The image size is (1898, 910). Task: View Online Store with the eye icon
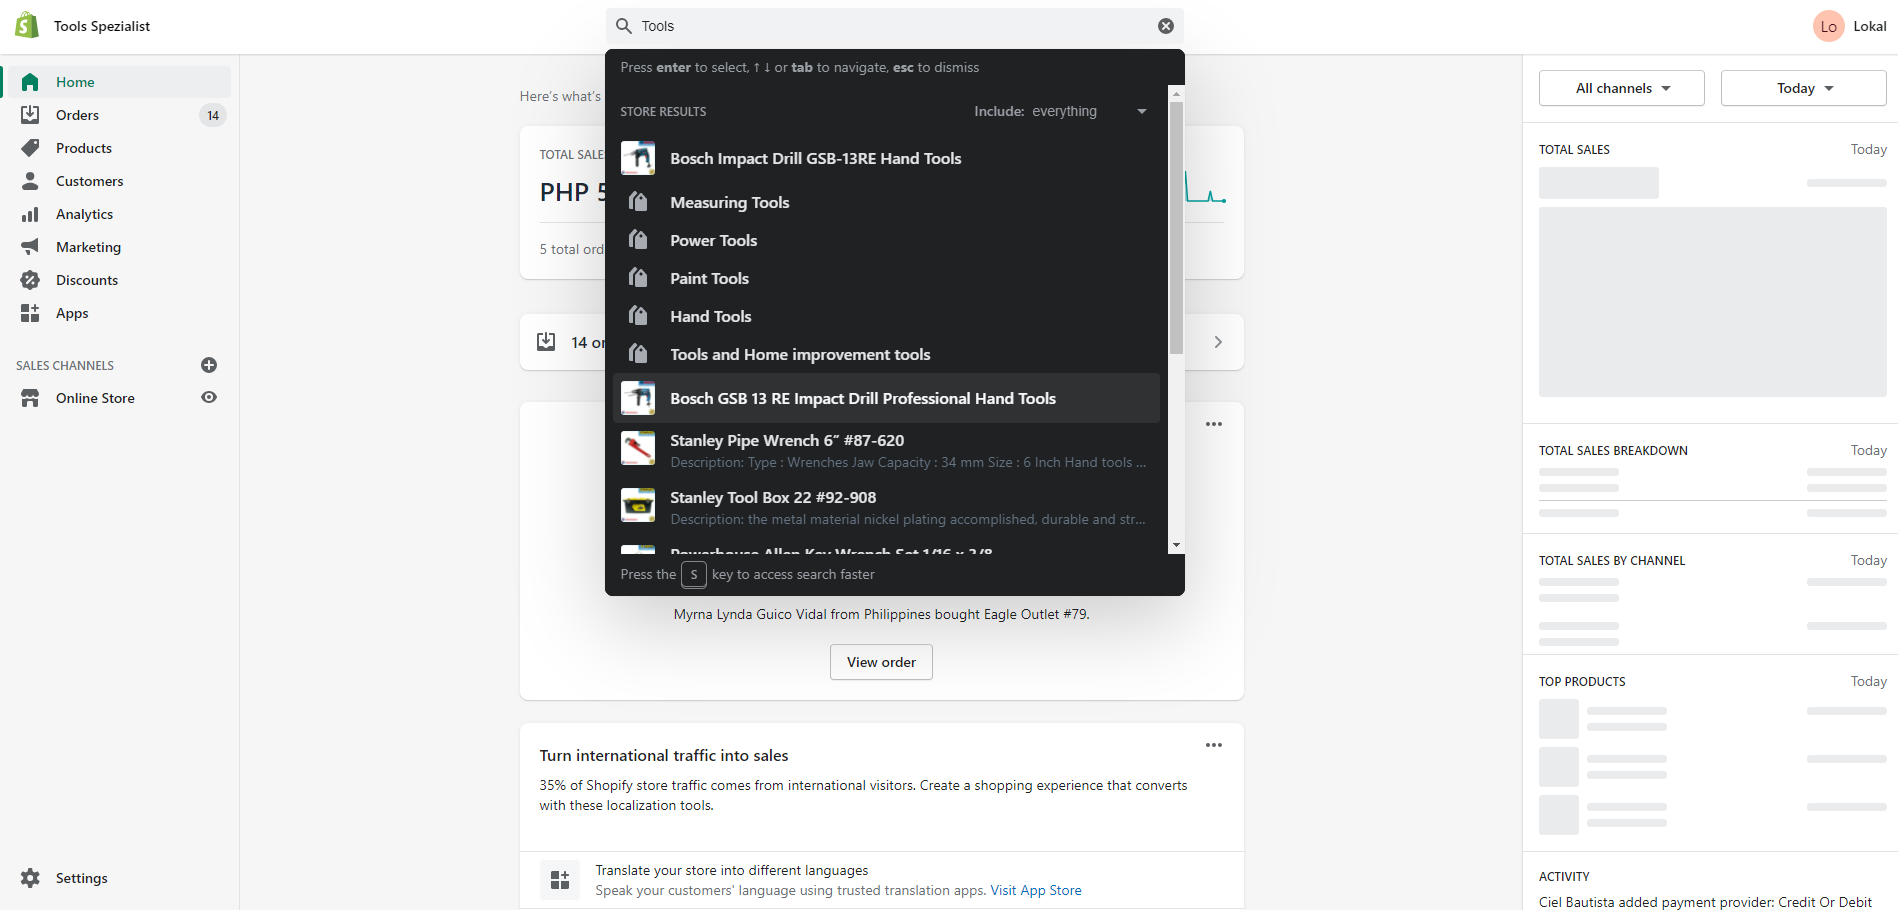pos(209,397)
